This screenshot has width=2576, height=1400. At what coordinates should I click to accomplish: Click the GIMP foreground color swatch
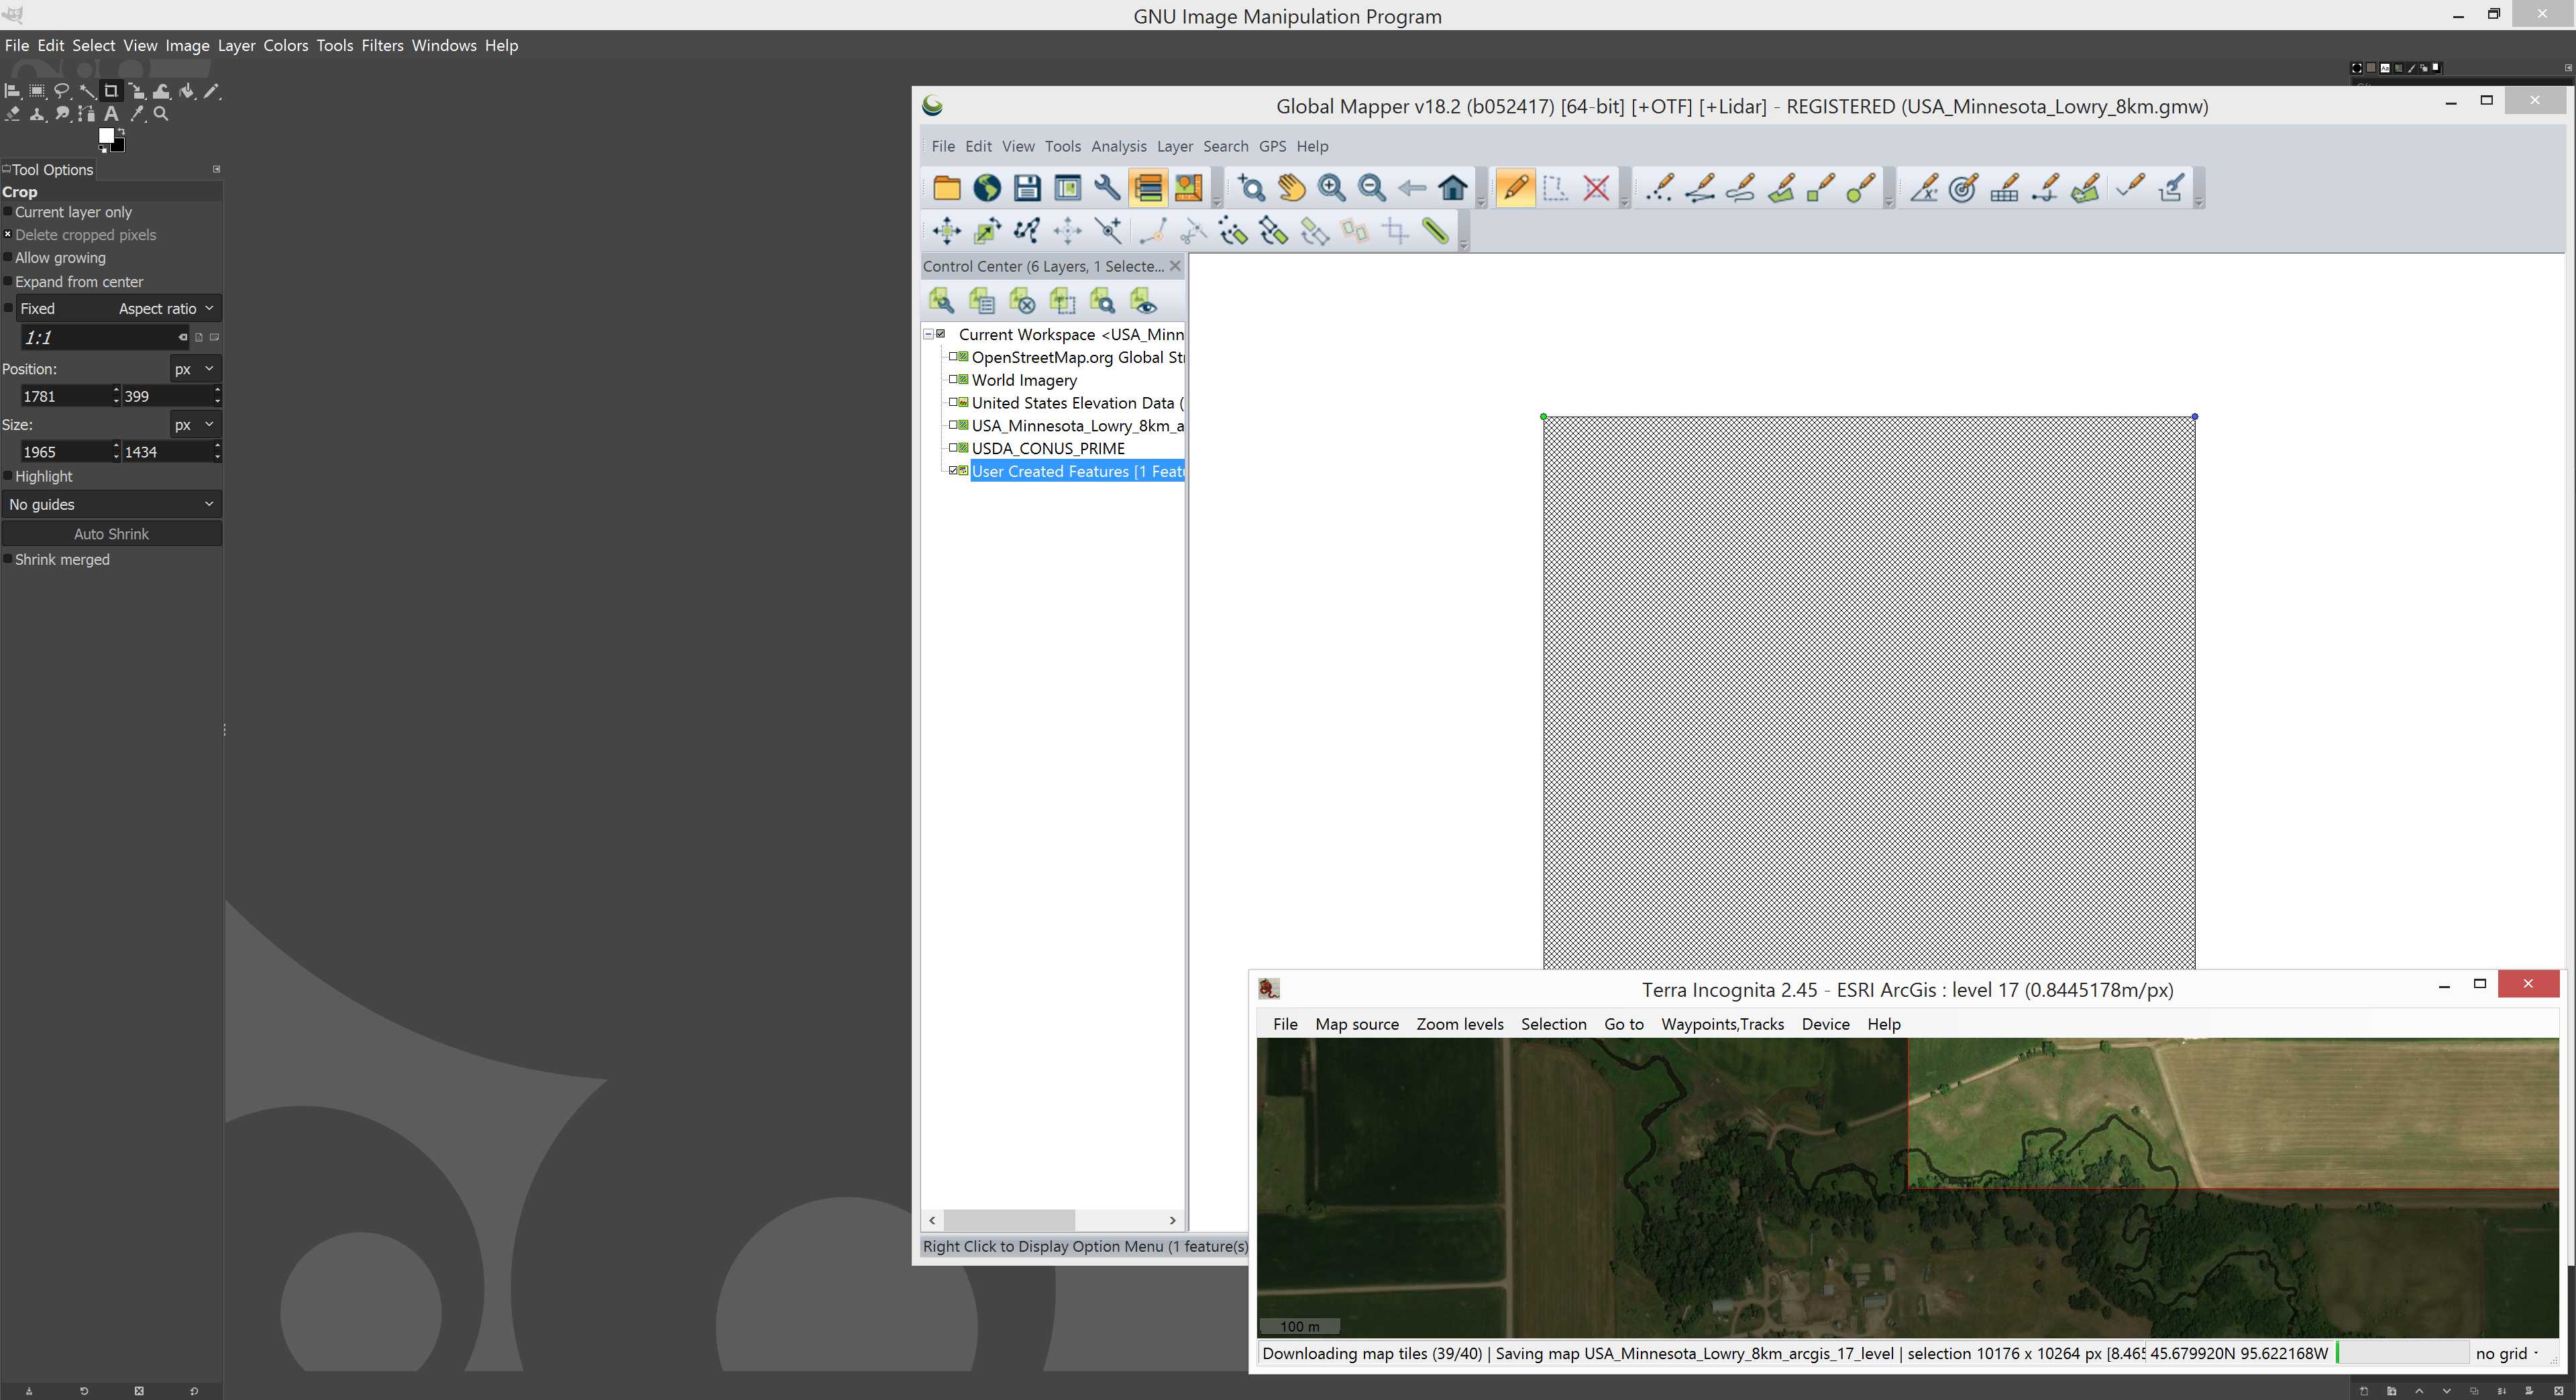(x=106, y=136)
